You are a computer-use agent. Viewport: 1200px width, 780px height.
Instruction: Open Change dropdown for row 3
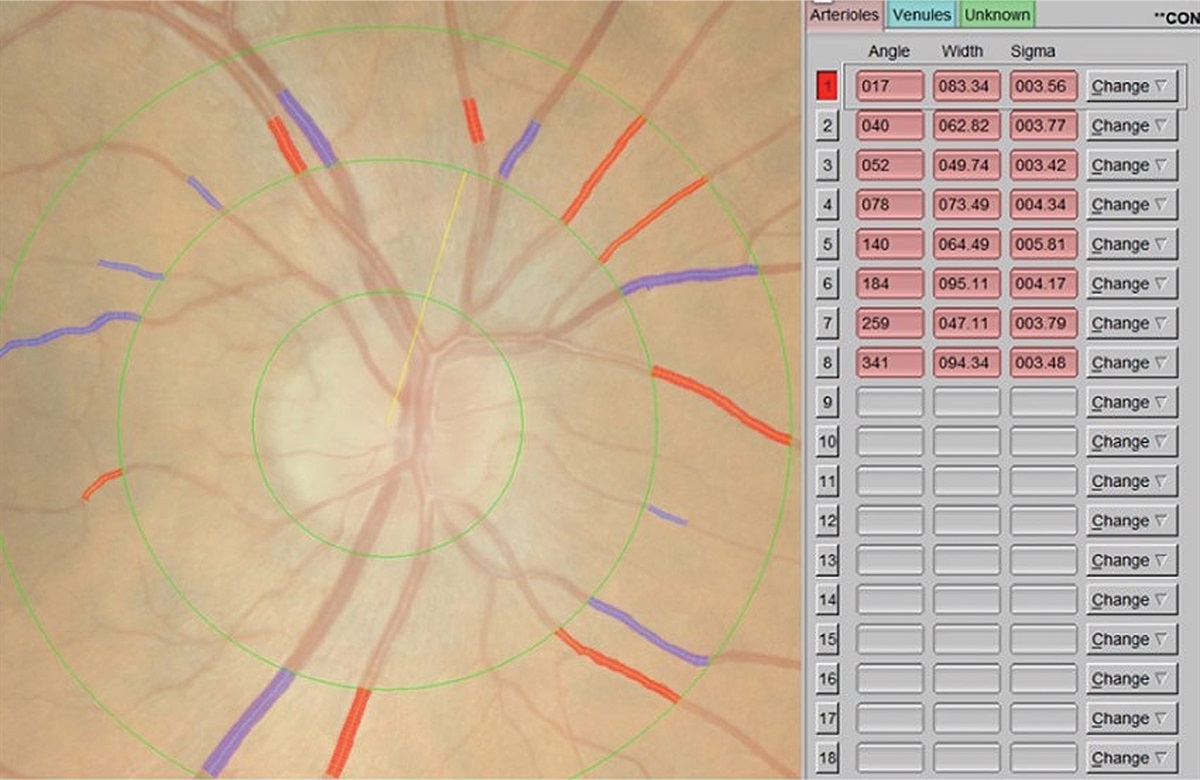point(1132,165)
